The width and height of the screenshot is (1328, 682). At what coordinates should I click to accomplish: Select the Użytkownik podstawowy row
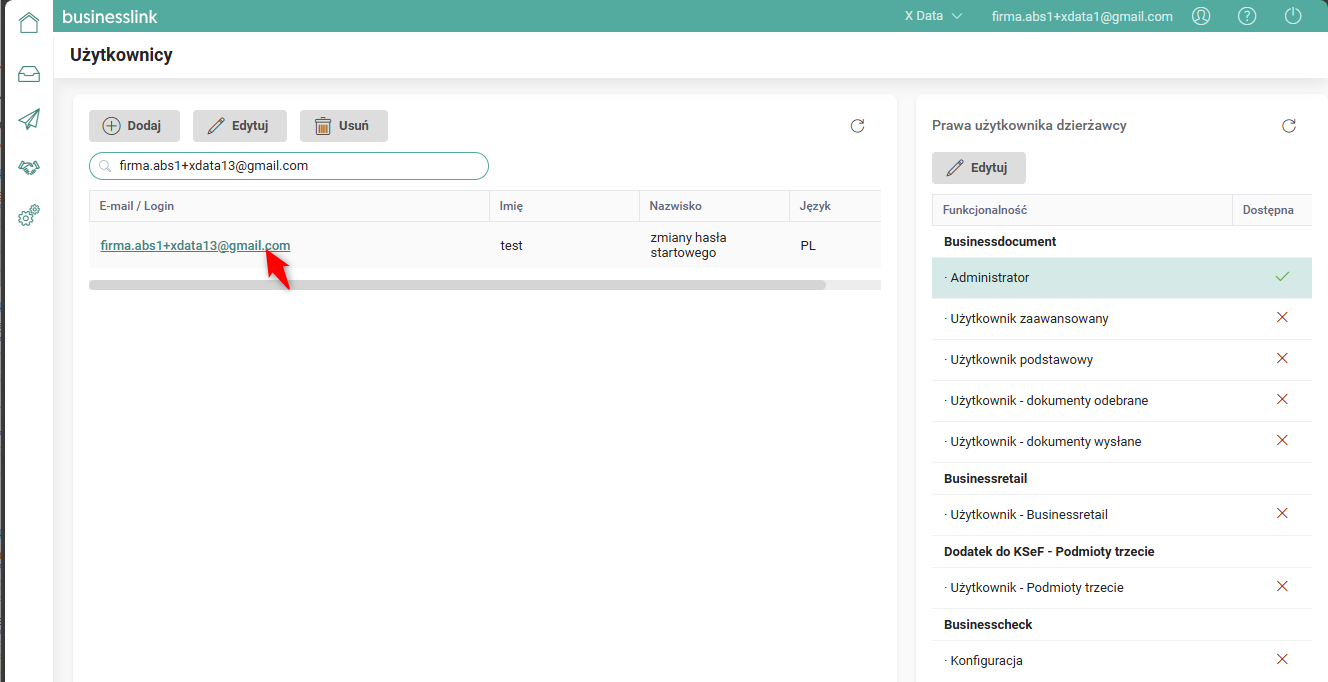(x=1122, y=360)
